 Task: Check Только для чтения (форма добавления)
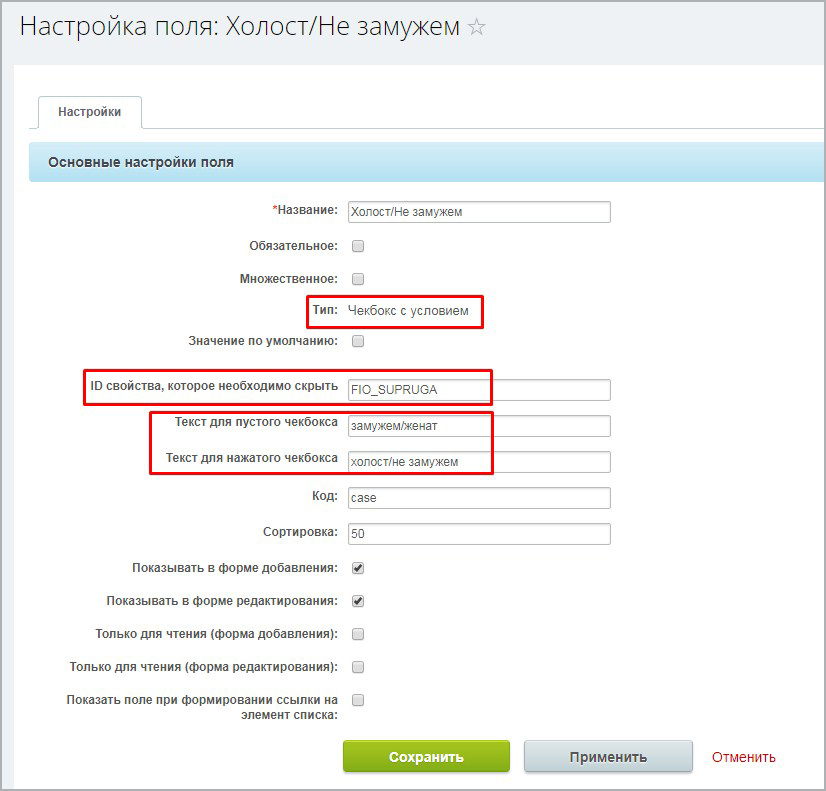(x=358, y=634)
